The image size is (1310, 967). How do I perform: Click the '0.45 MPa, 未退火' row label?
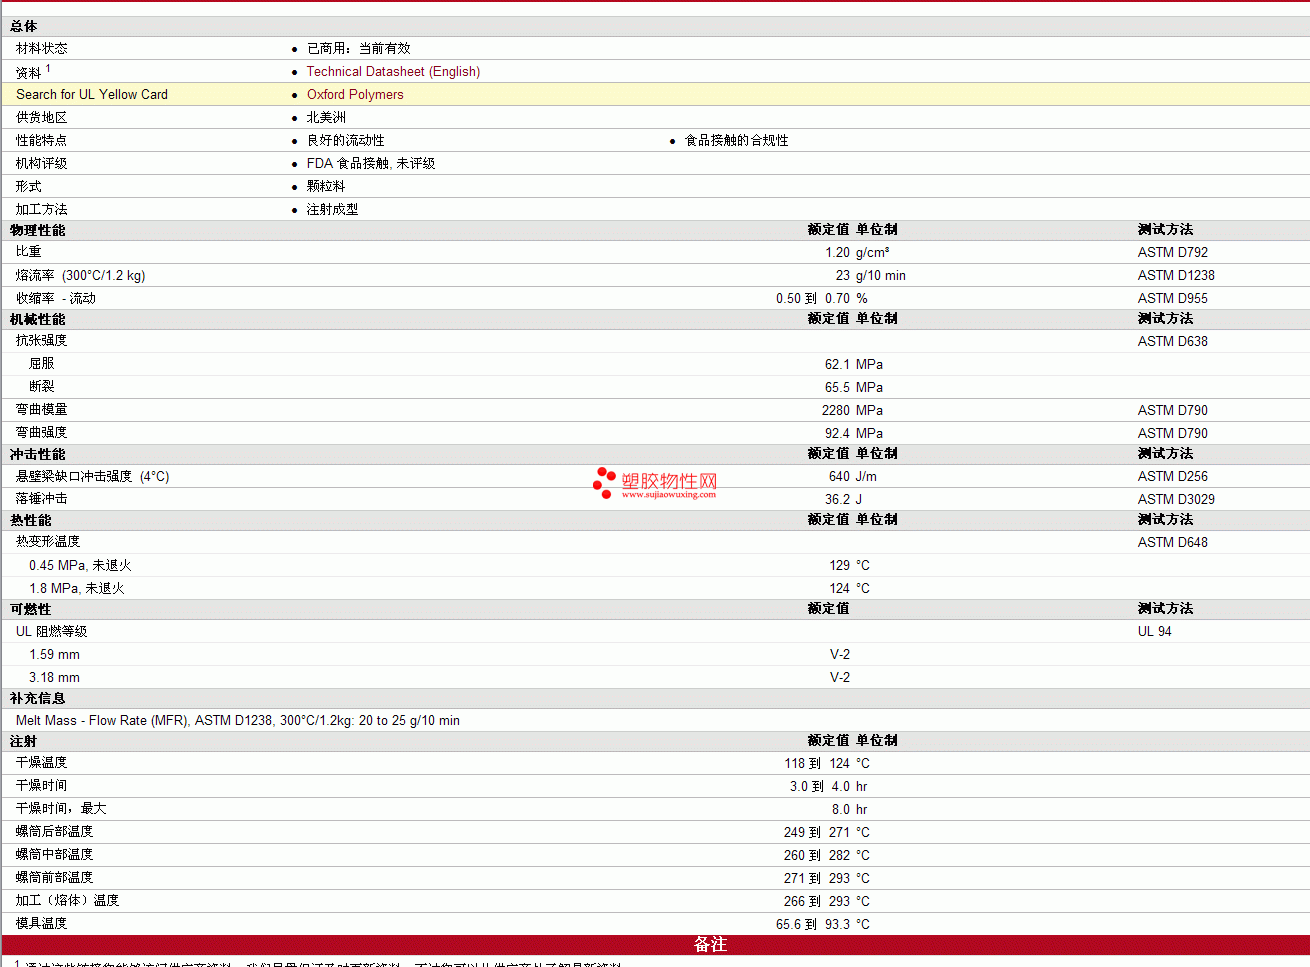coord(80,566)
